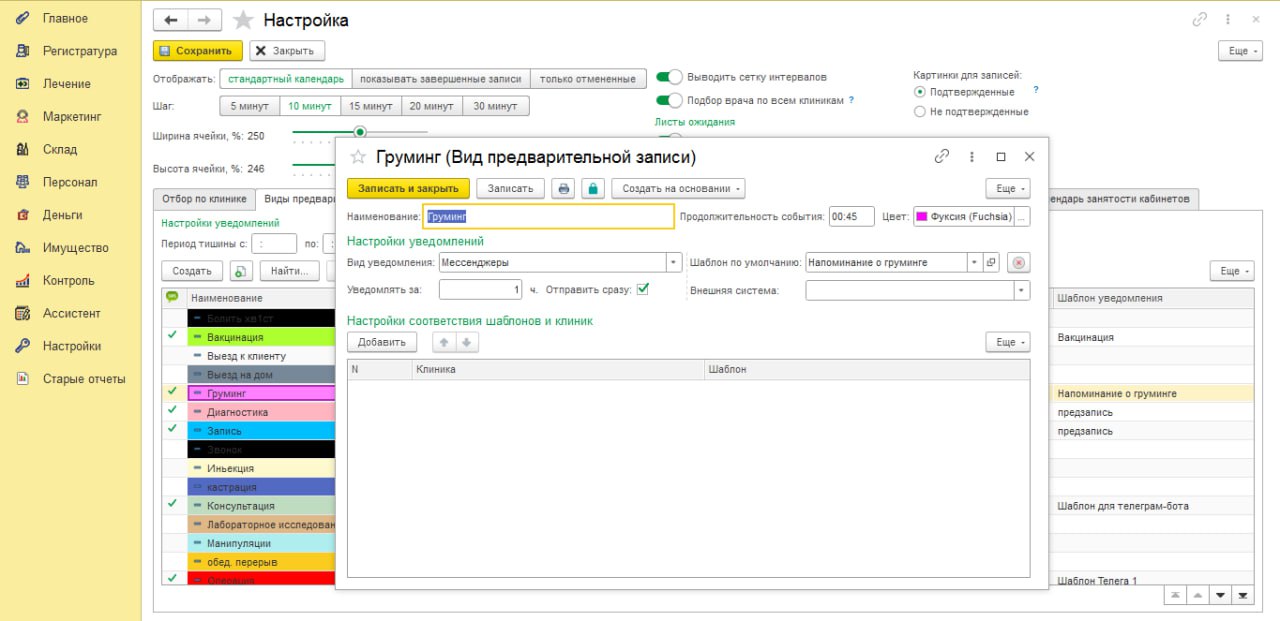Open the Создать на основании dropdown
The image size is (1280, 621).
point(679,188)
